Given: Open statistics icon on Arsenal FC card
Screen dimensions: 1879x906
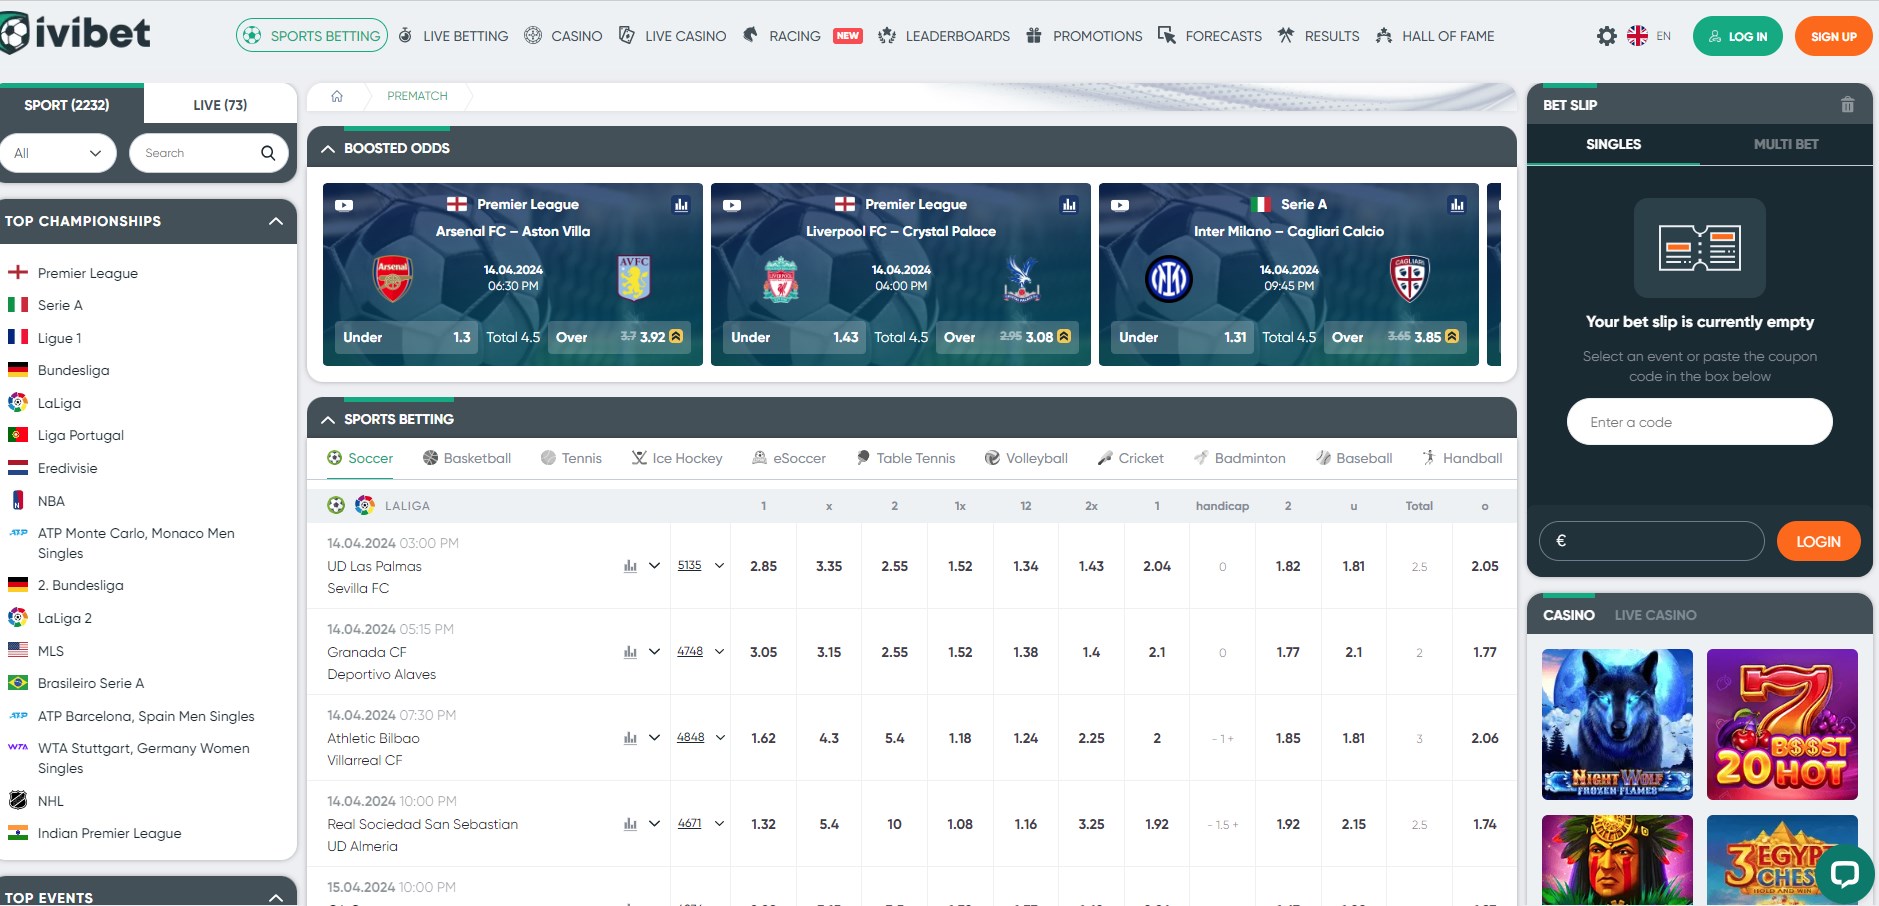Looking at the screenshot, I should point(681,205).
